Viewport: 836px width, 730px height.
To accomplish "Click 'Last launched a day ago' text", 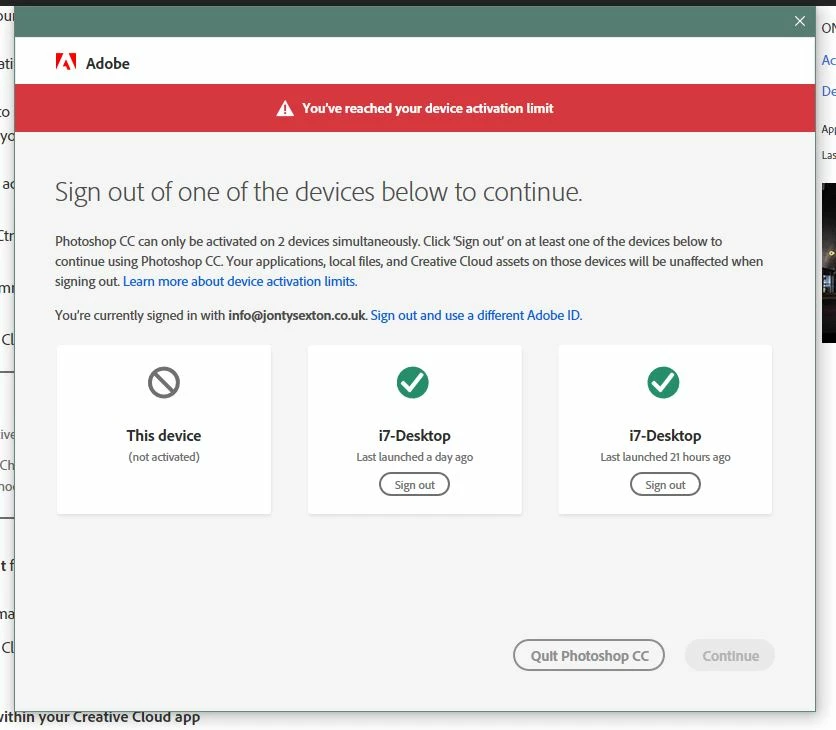I will coord(414,457).
